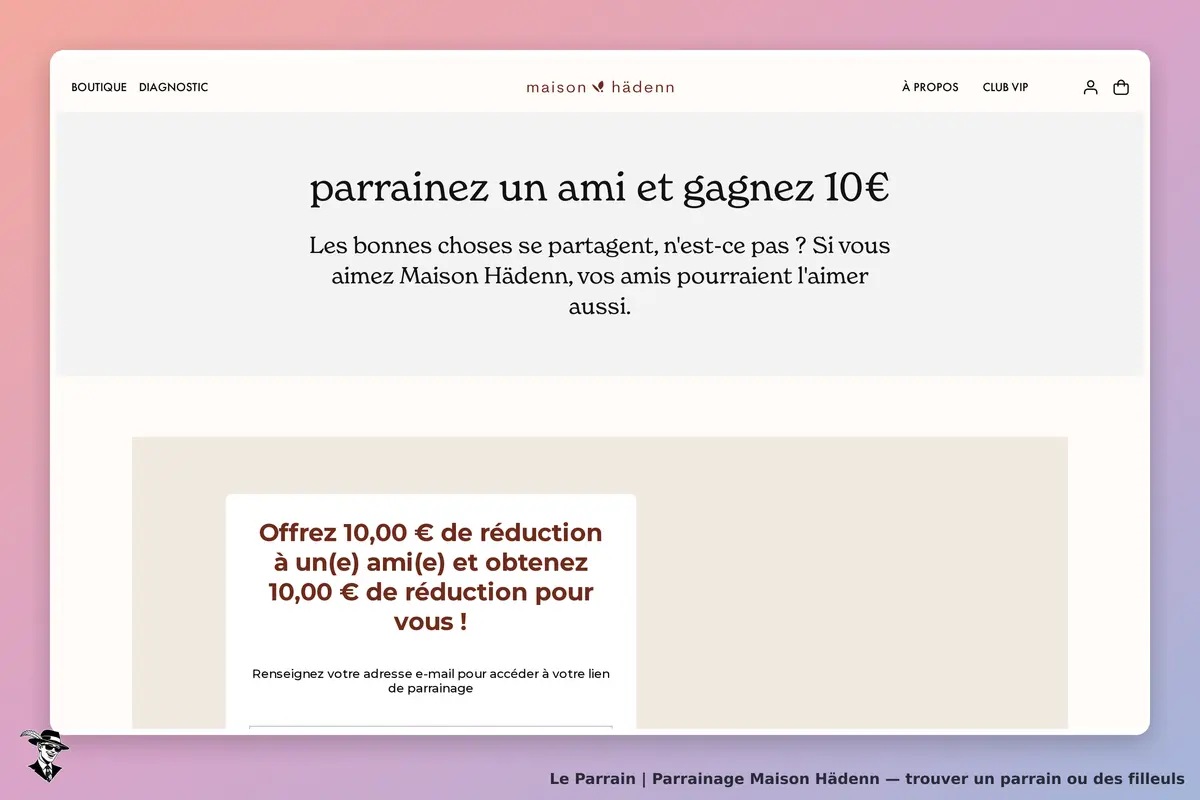Click the Maison Hädenn logo
Screen dimensions: 1200x800
(x=600, y=87)
